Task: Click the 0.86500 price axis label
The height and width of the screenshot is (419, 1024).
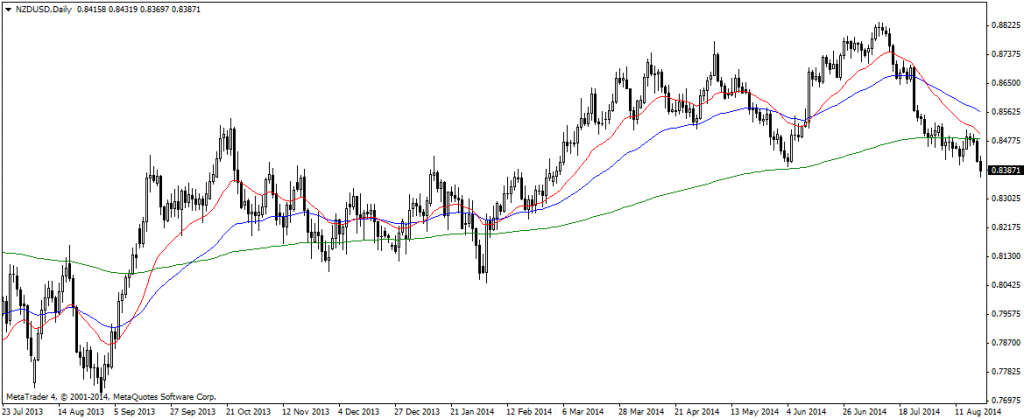Action: 1004,83
